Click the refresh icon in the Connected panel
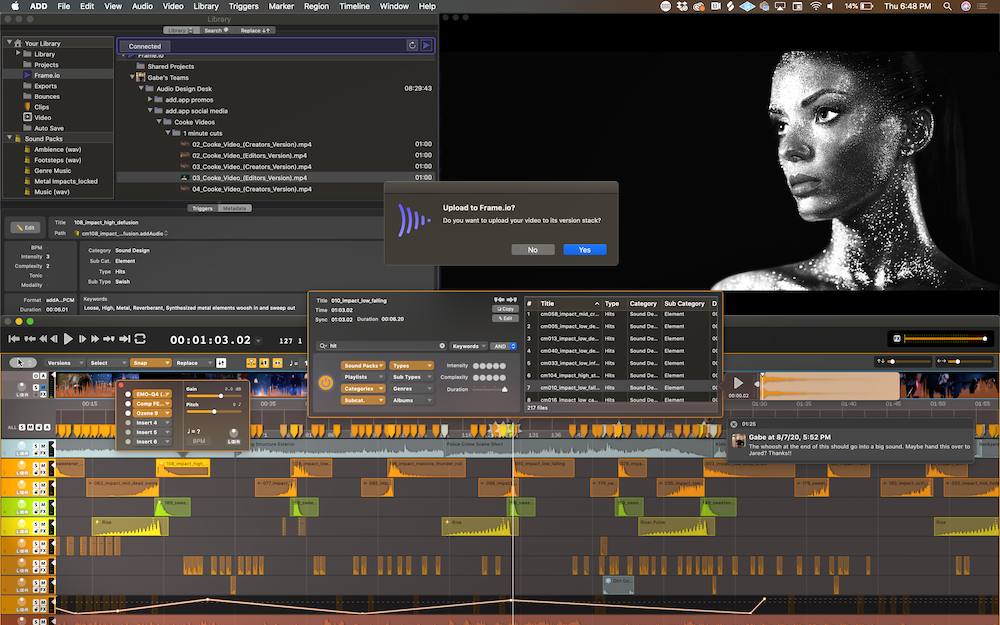This screenshot has width=1000, height=625. (x=411, y=45)
